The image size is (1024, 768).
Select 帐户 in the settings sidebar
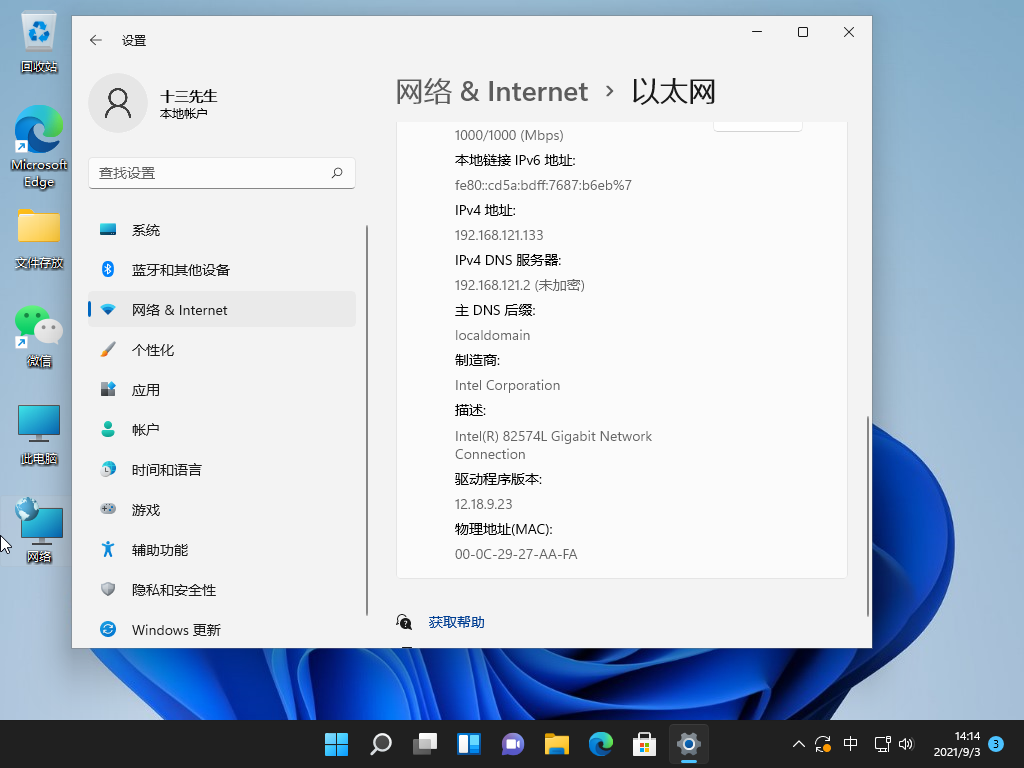147,429
